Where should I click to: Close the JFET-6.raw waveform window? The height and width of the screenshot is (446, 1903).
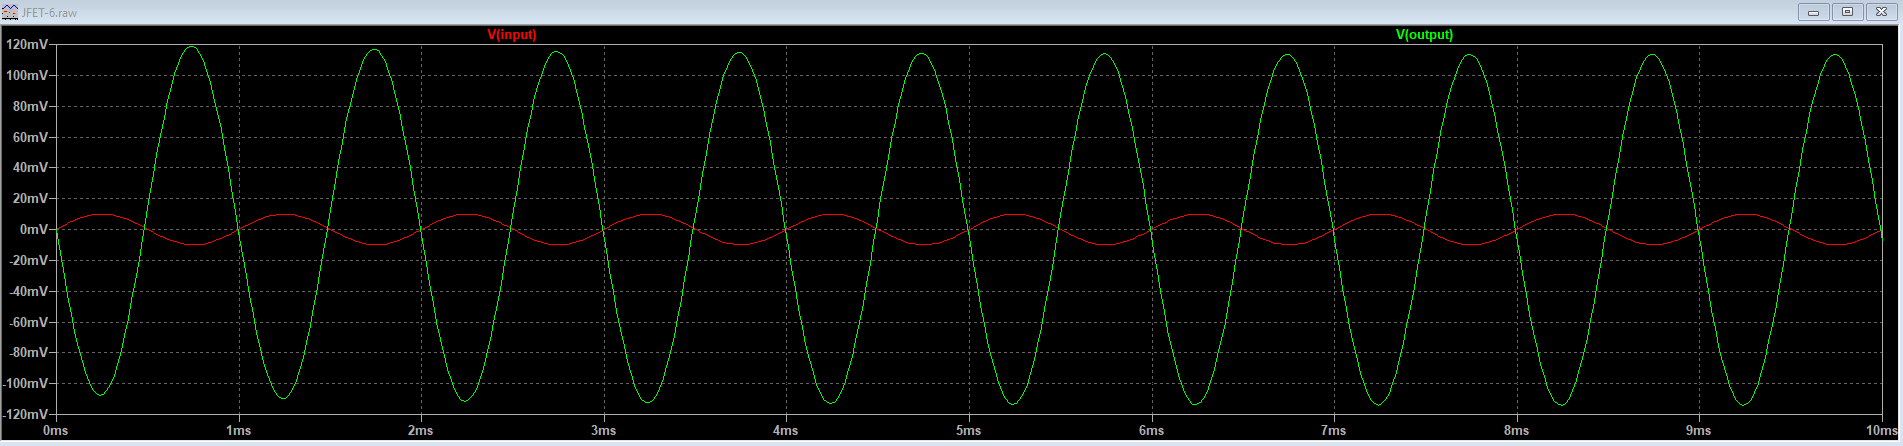pyautogui.click(x=1881, y=12)
